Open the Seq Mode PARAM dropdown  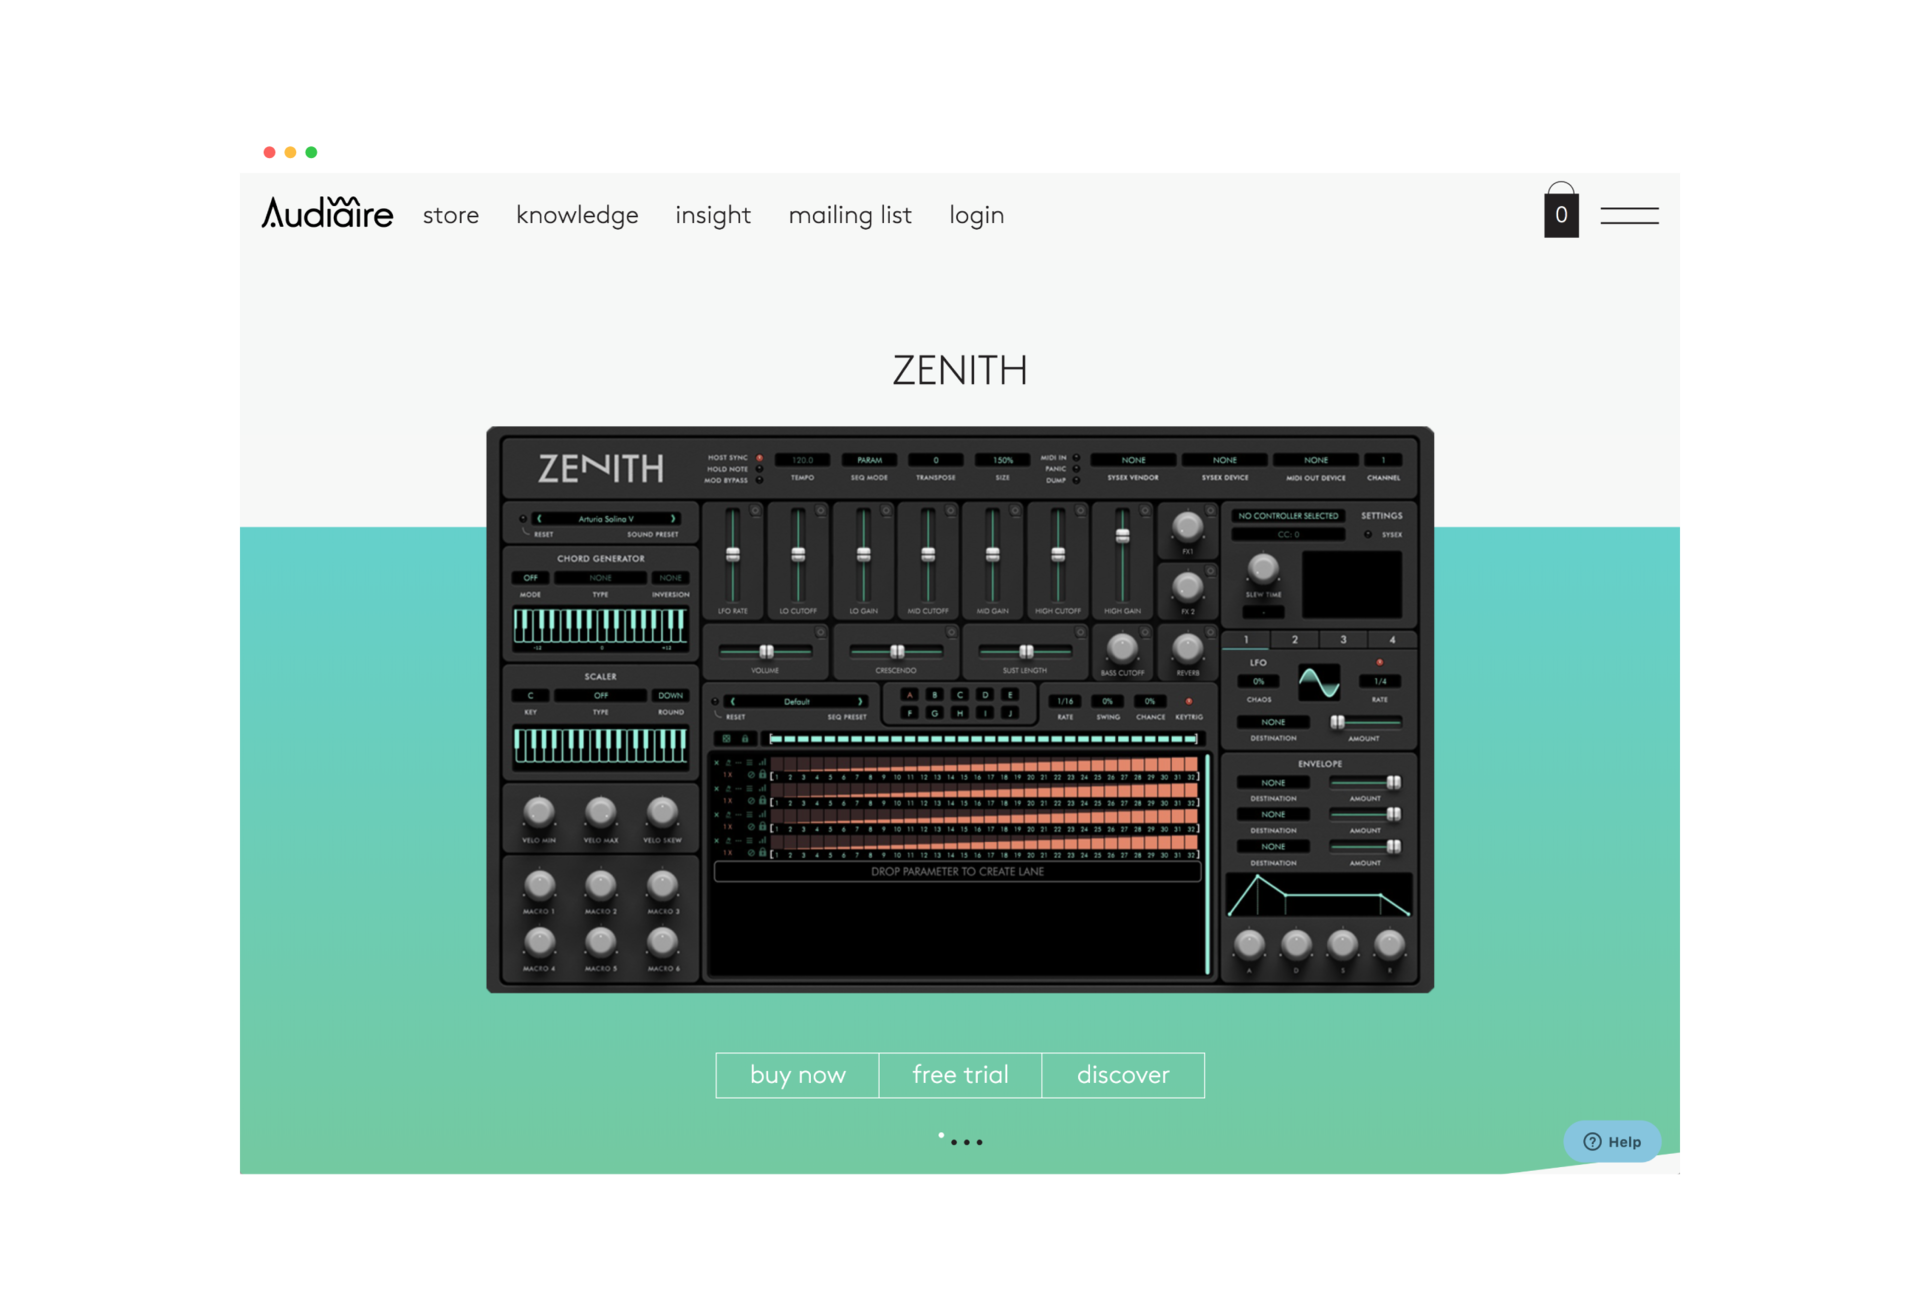click(x=869, y=460)
